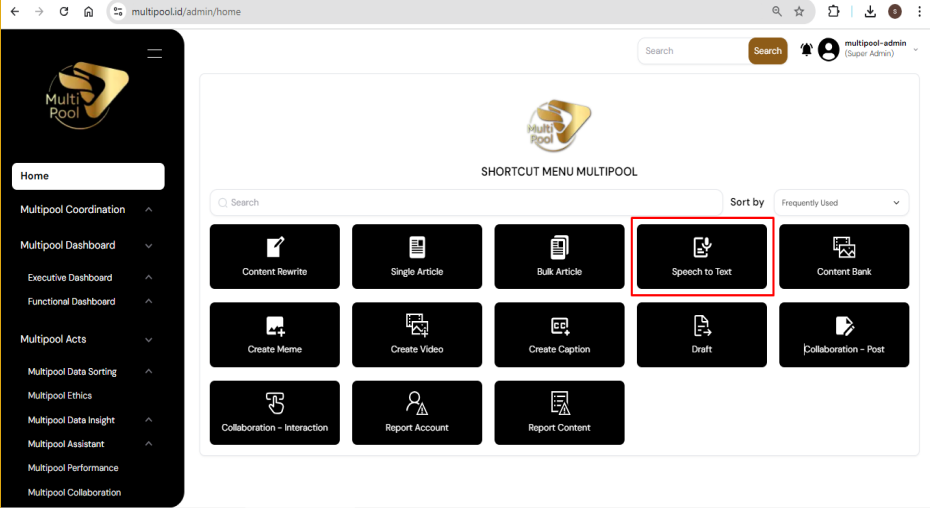Open the Create Video tile
Viewport: 930px width, 508px height.
pyautogui.click(x=417, y=335)
